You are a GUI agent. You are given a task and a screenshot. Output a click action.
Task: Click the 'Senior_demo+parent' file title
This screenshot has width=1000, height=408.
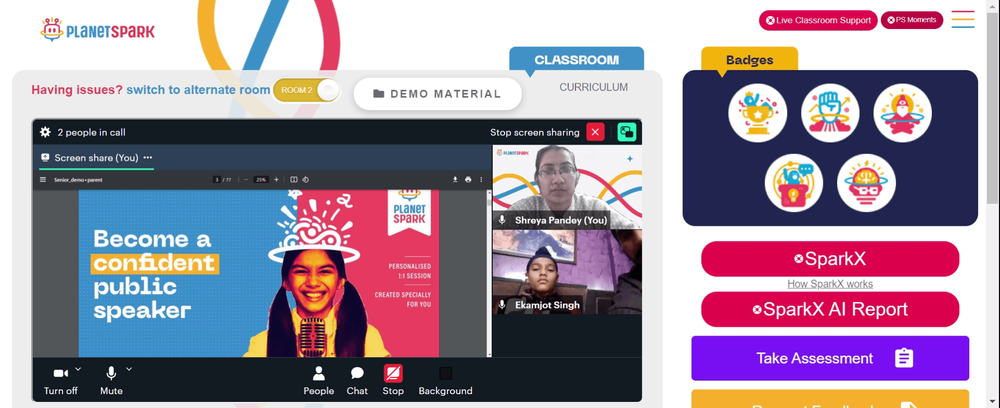[x=78, y=180]
